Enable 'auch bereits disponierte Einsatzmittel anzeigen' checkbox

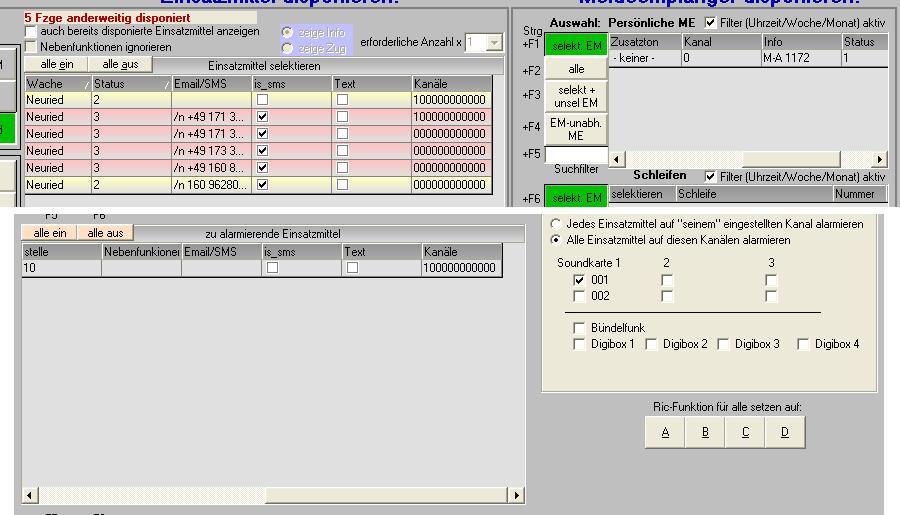(31, 32)
